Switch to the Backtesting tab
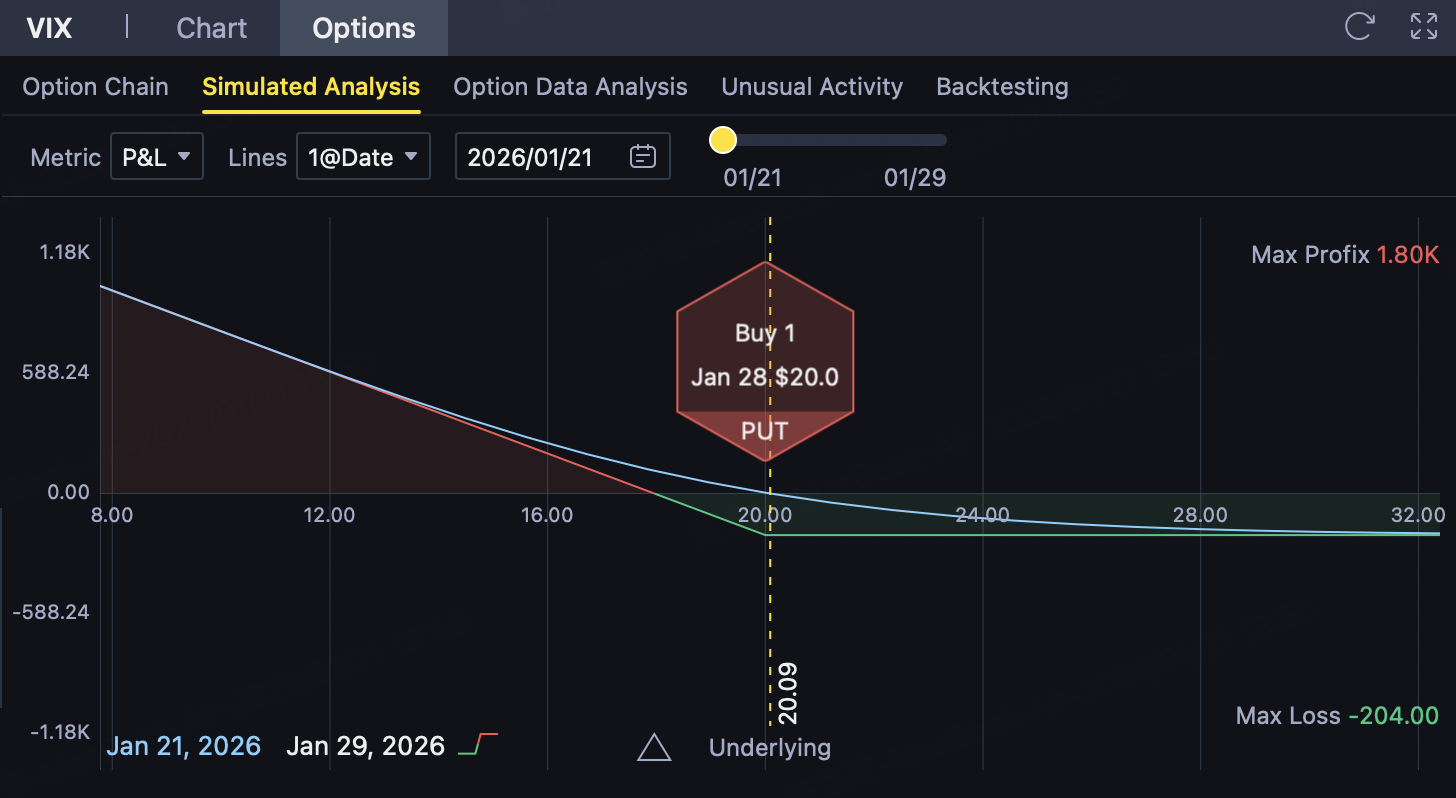The image size is (1456, 798). tap(1002, 87)
